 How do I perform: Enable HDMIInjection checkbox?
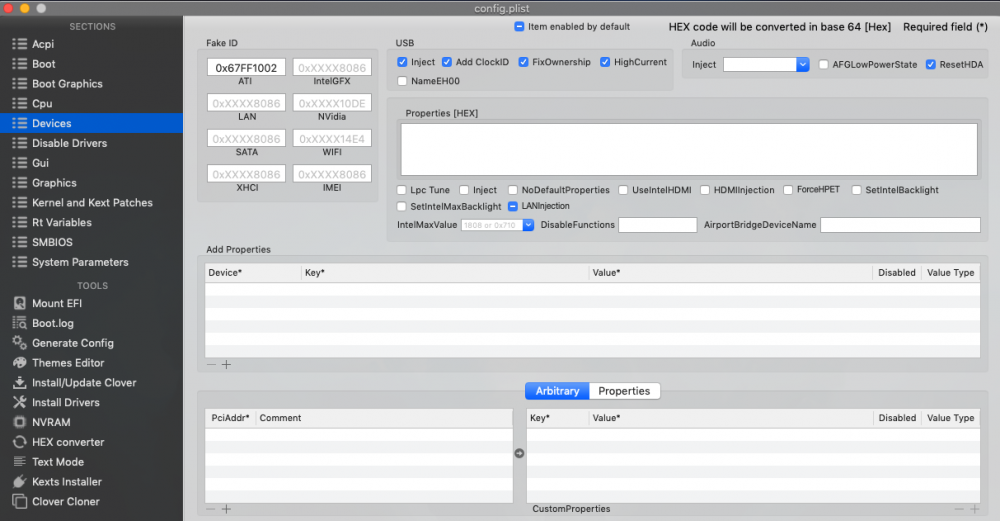click(705, 190)
